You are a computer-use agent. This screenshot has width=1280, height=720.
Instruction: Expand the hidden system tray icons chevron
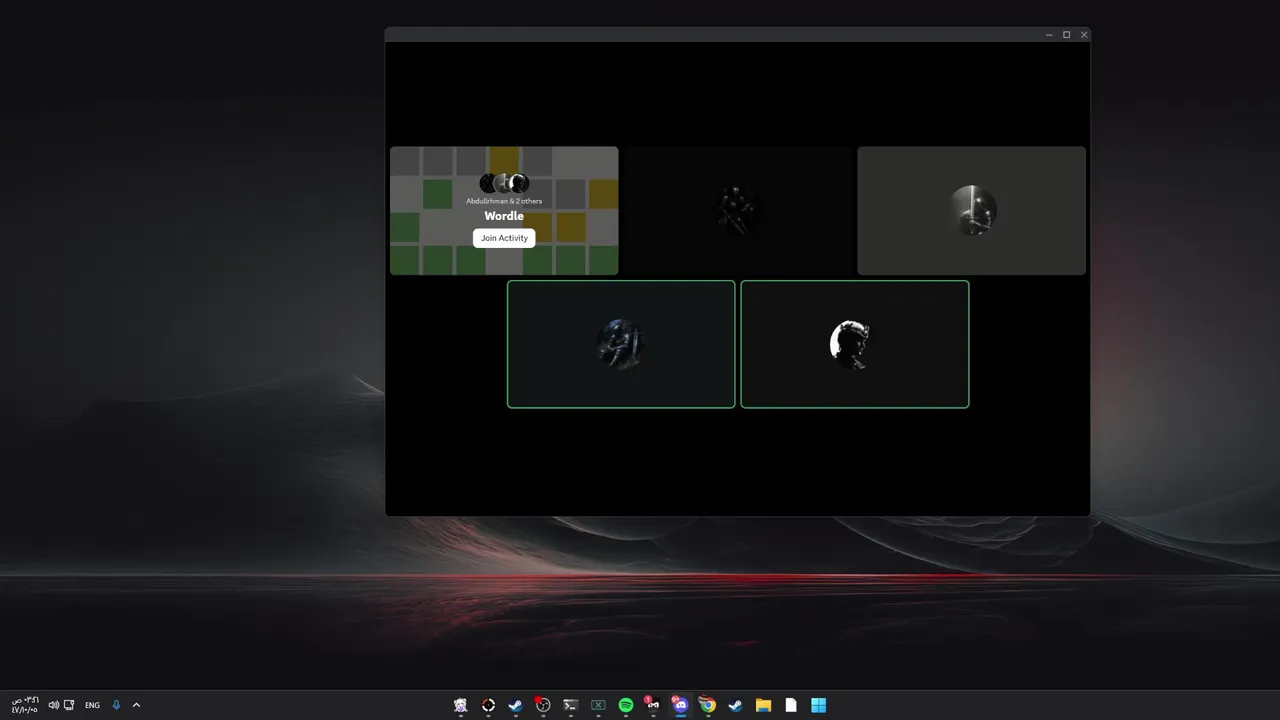136,705
